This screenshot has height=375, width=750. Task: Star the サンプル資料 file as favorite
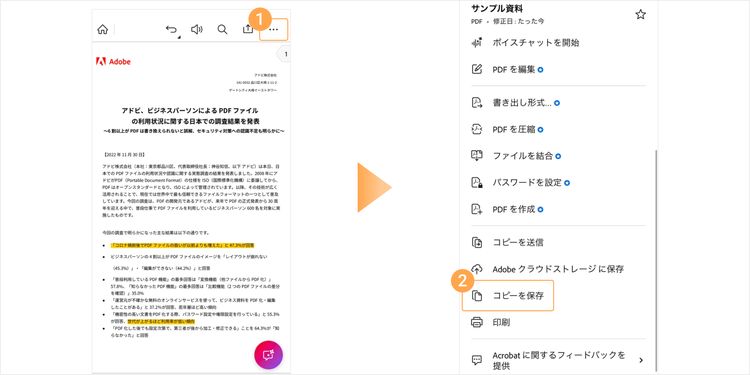(640, 15)
